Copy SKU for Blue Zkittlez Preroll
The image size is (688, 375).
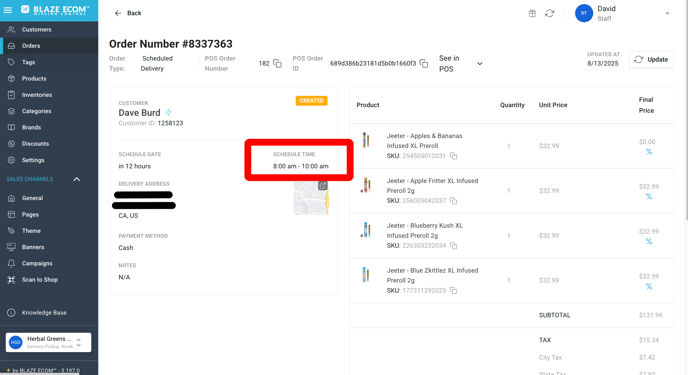pos(453,291)
